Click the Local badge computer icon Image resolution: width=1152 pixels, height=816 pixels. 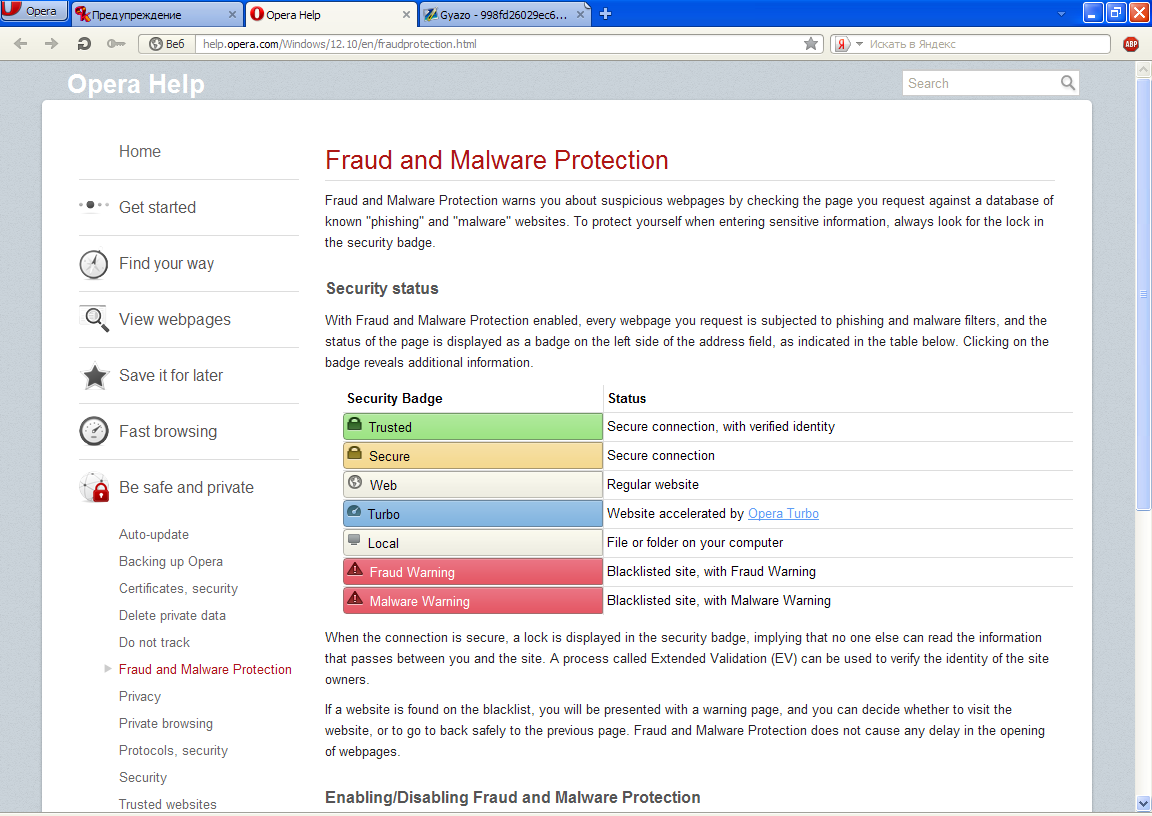click(354, 541)
